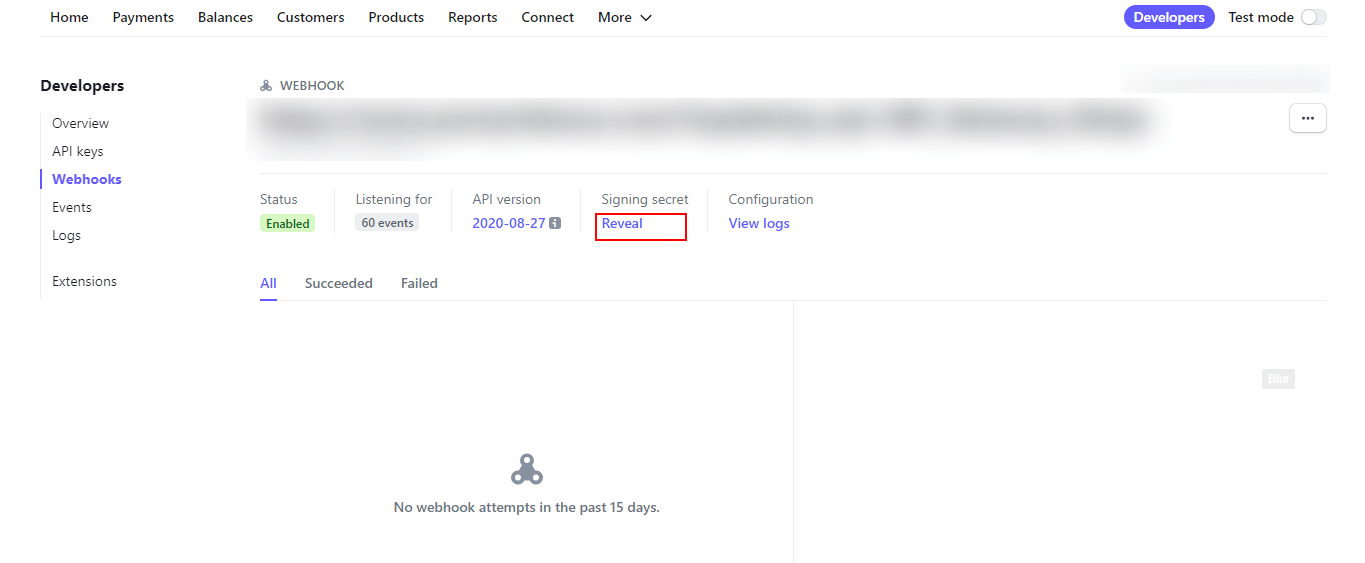1365x563 pixels.
Task: Click the webhook icon beside WEBHOOK label
Action: pos(266,86)
